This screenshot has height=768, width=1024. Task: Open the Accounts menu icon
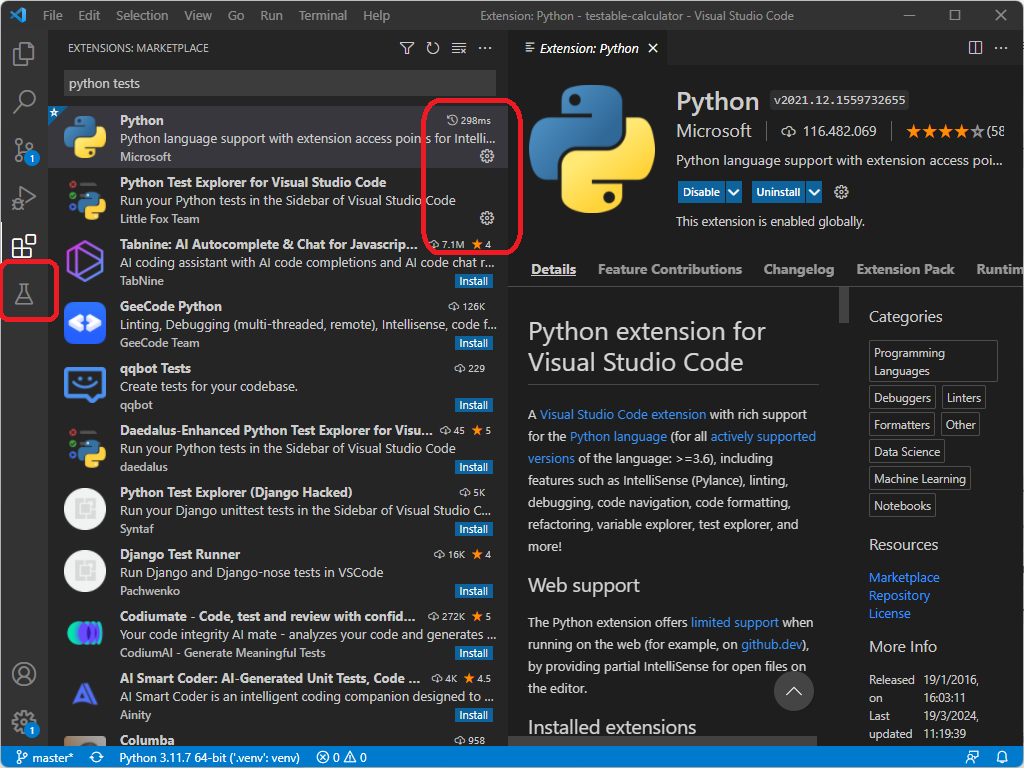[x=24, y=674]
